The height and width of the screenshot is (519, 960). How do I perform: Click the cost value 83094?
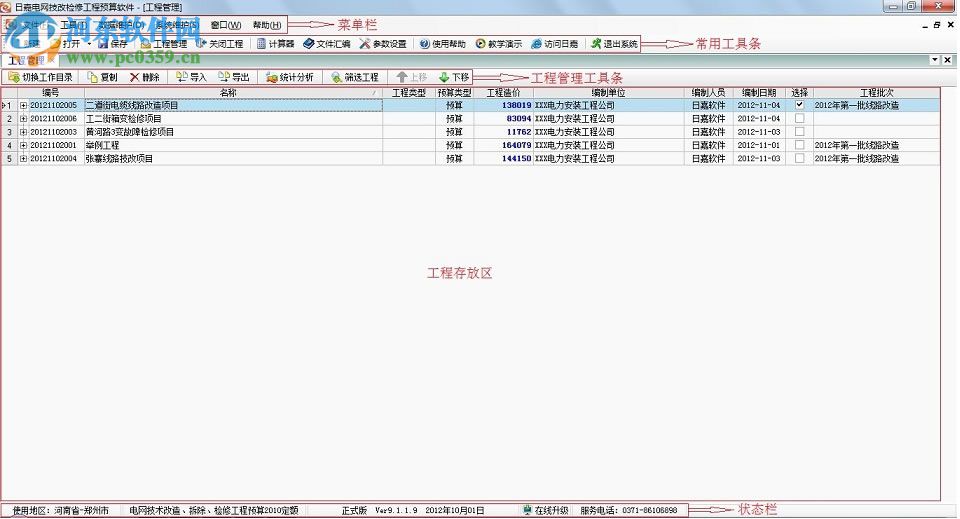pyautogui.click(x=519, y=119)
